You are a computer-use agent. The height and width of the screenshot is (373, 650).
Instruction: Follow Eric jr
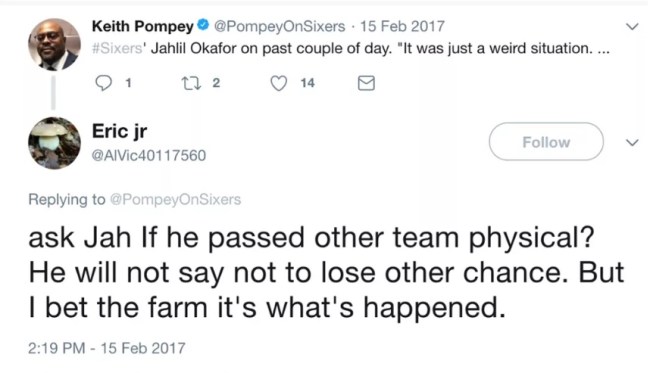(x=546, y=142)
